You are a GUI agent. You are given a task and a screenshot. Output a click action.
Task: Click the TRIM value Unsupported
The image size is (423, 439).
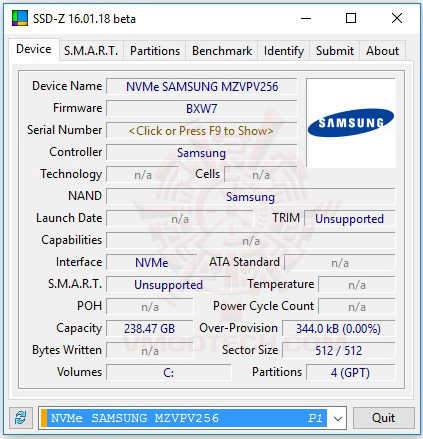(350, 219)
